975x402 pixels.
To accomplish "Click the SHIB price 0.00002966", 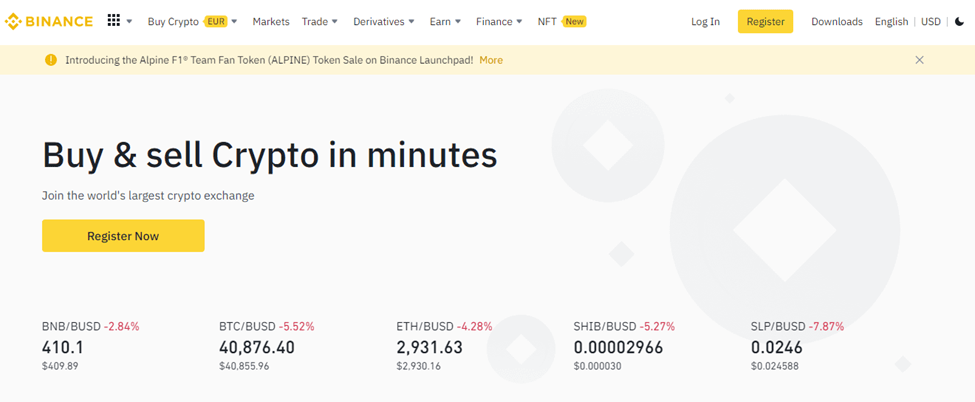I will pos(618,347).
